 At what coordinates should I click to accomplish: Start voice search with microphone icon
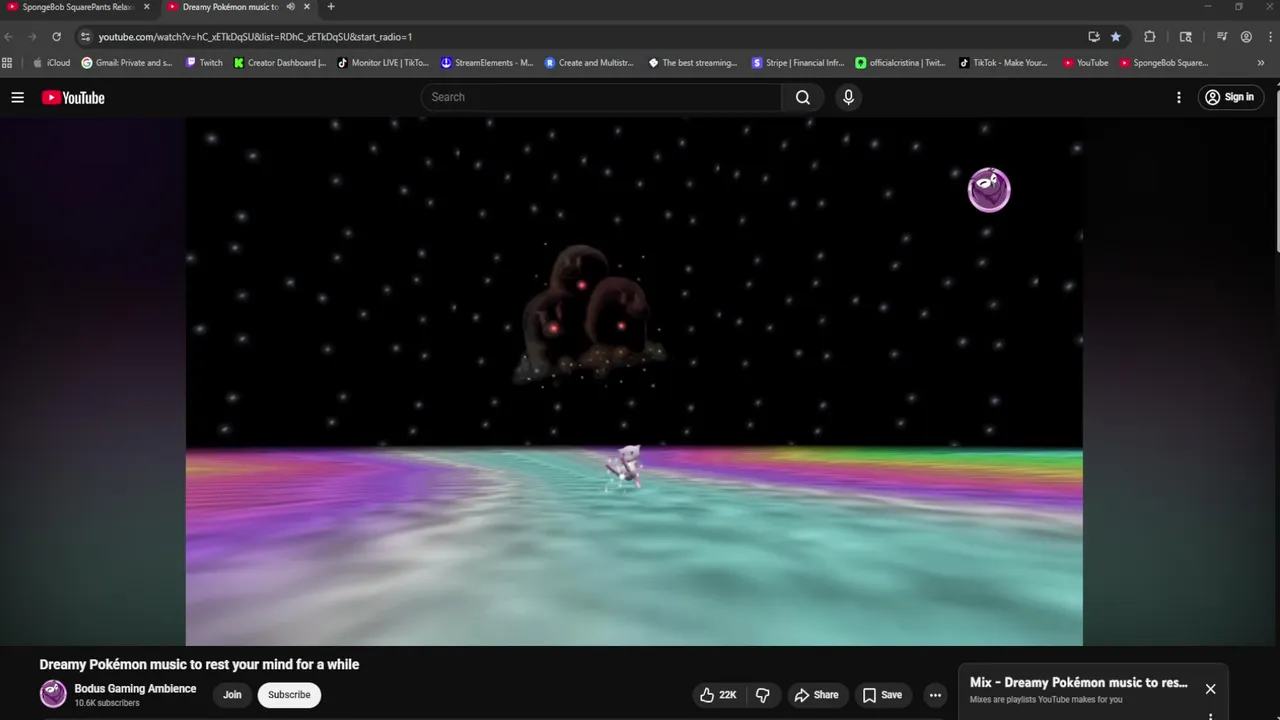(x=848, y=97)
